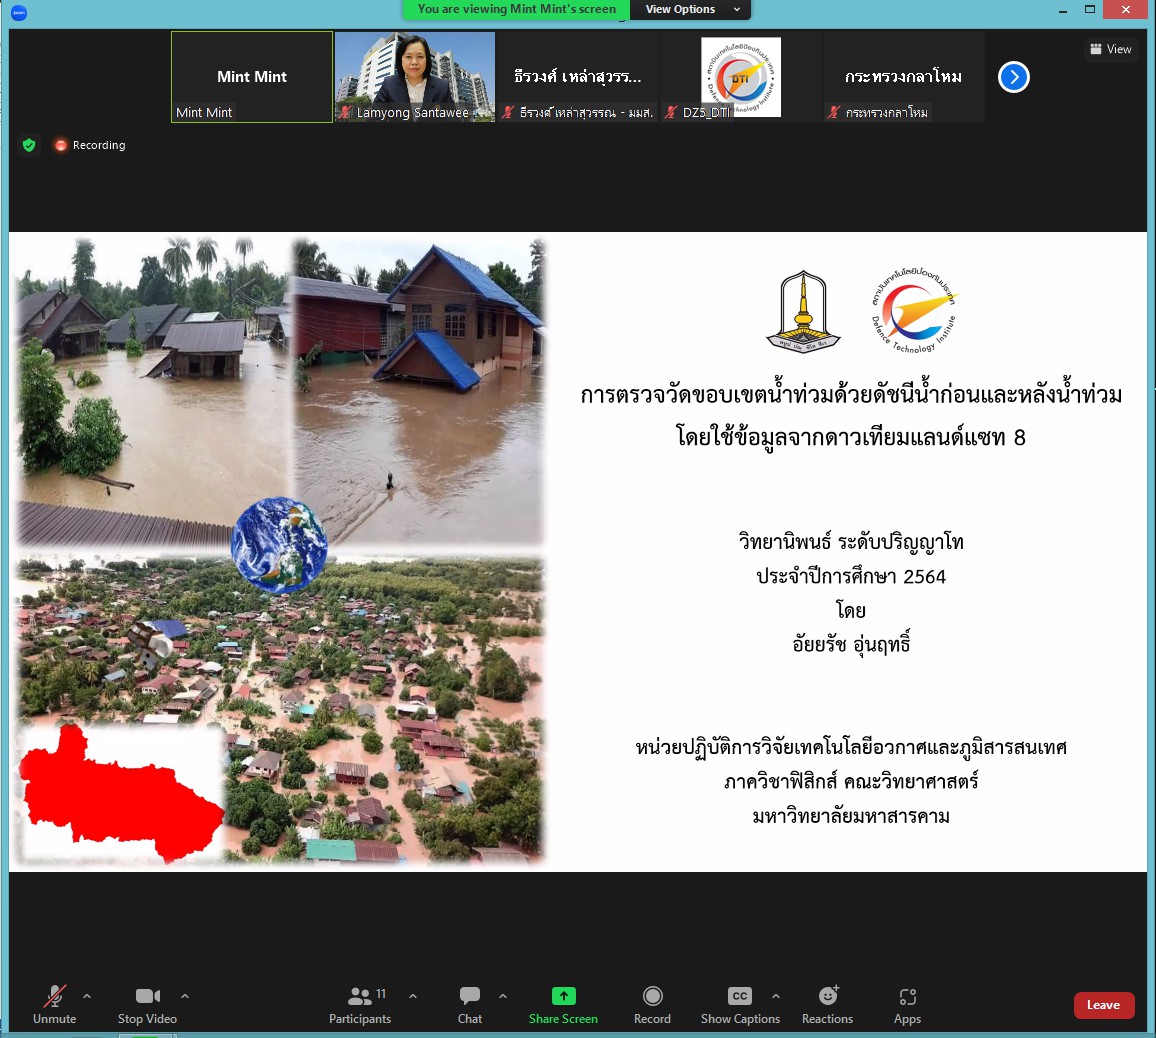Click the green Share Screen icon
The image size is (1156, 1038).
pos(563,996)
